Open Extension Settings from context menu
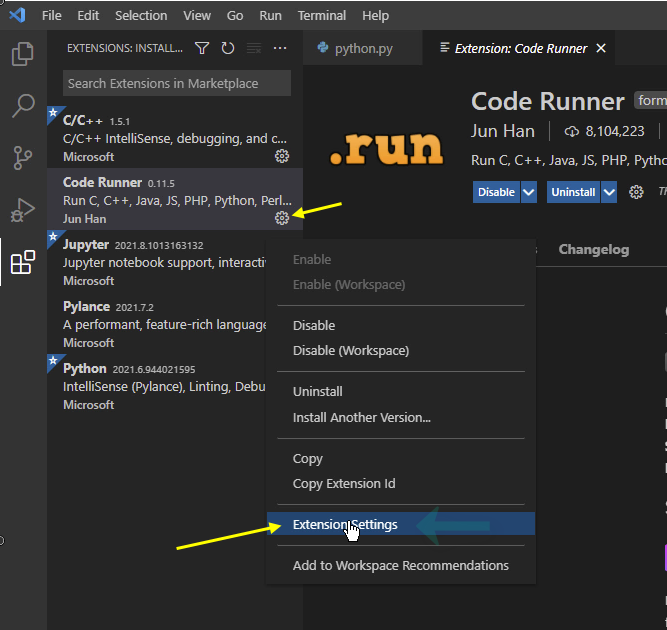 [x=401, y=524]
